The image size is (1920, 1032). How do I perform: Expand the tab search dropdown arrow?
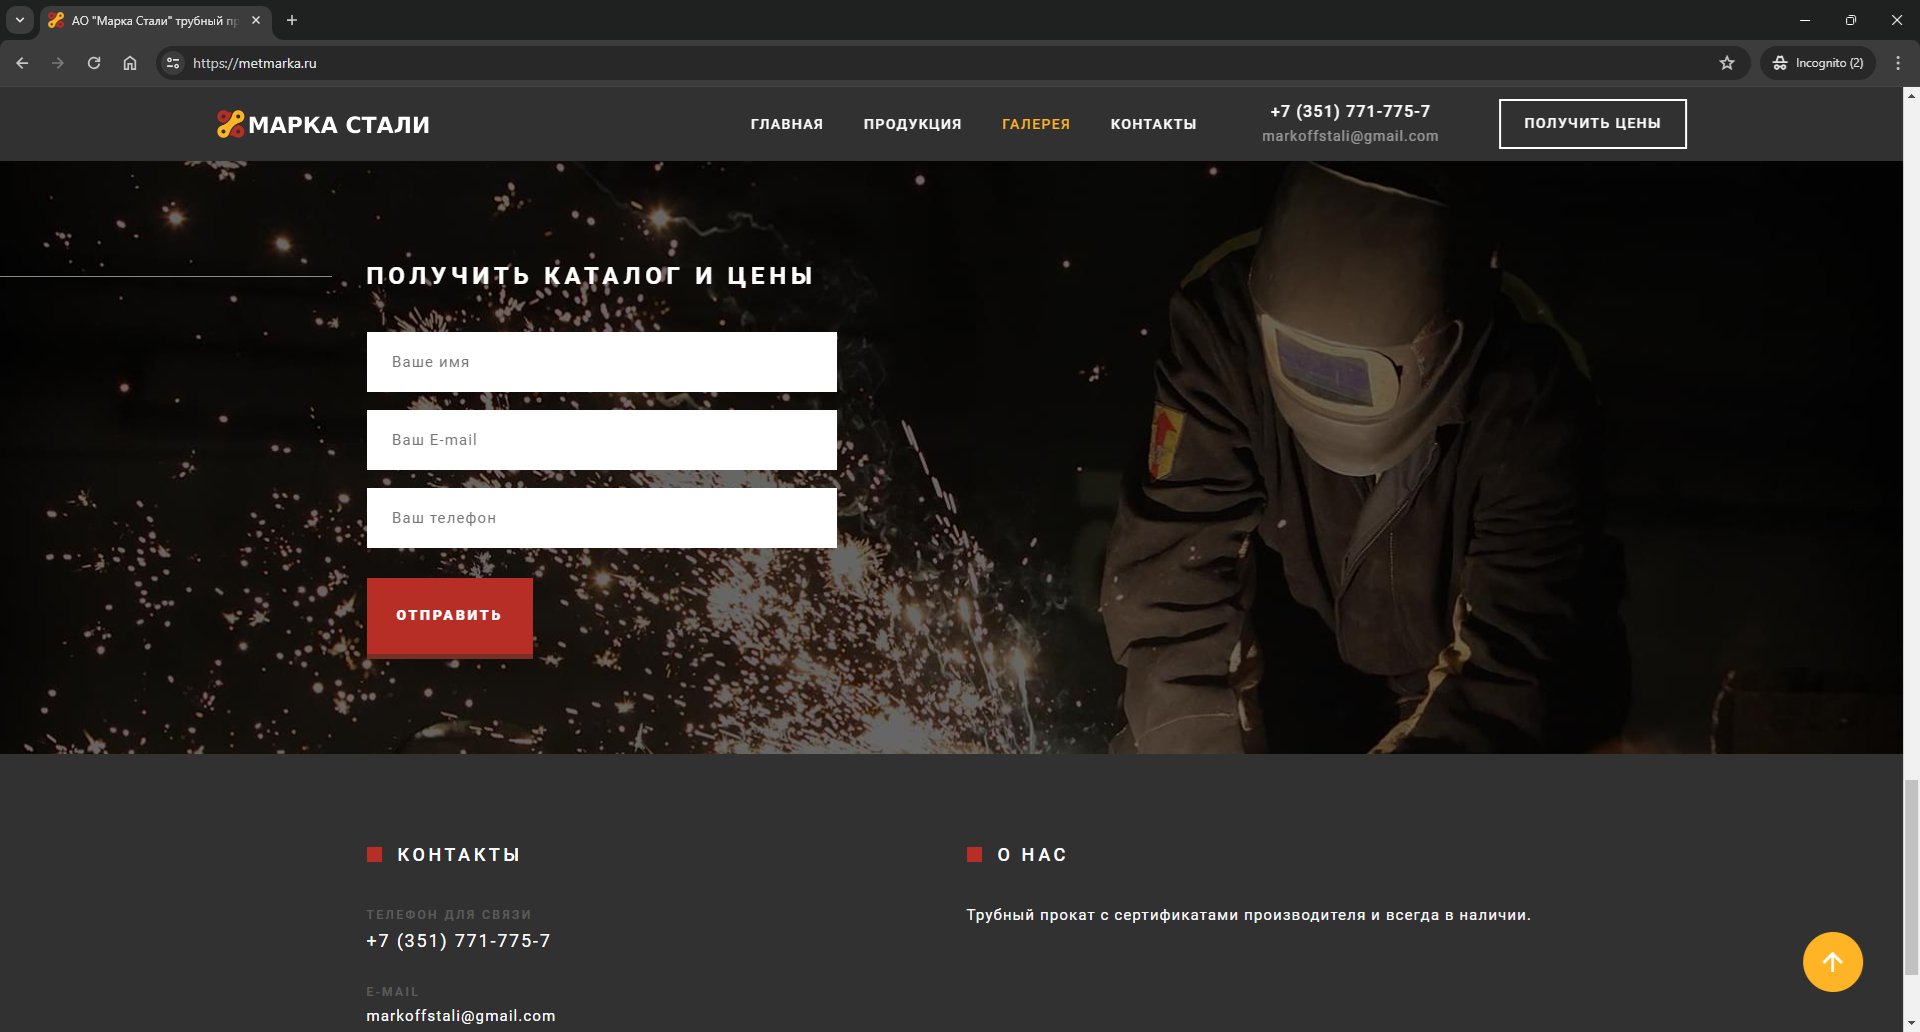click(x=20, y=20)
